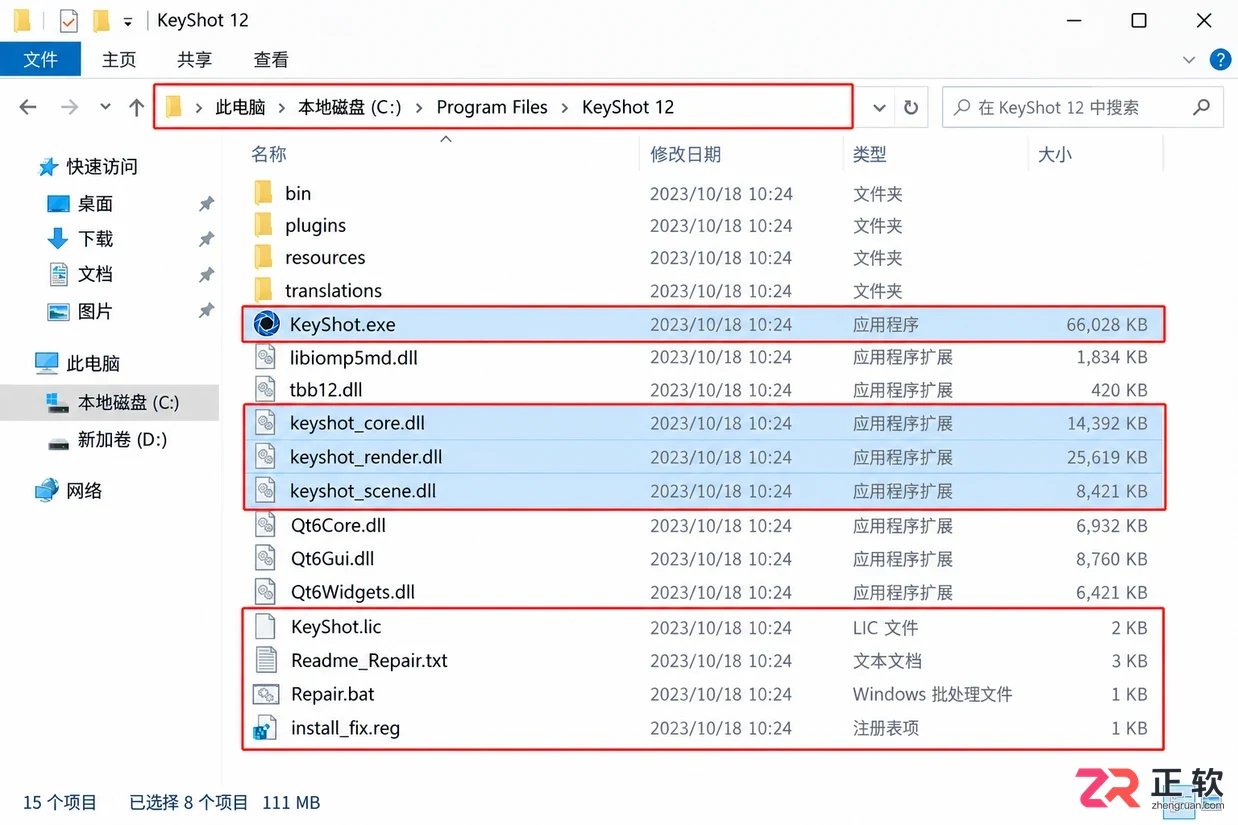The width and height of the screenshot is (1238, 825).
Task: Click the keyshot_scene.dll file icon
Action: click(x=265, y=491)
